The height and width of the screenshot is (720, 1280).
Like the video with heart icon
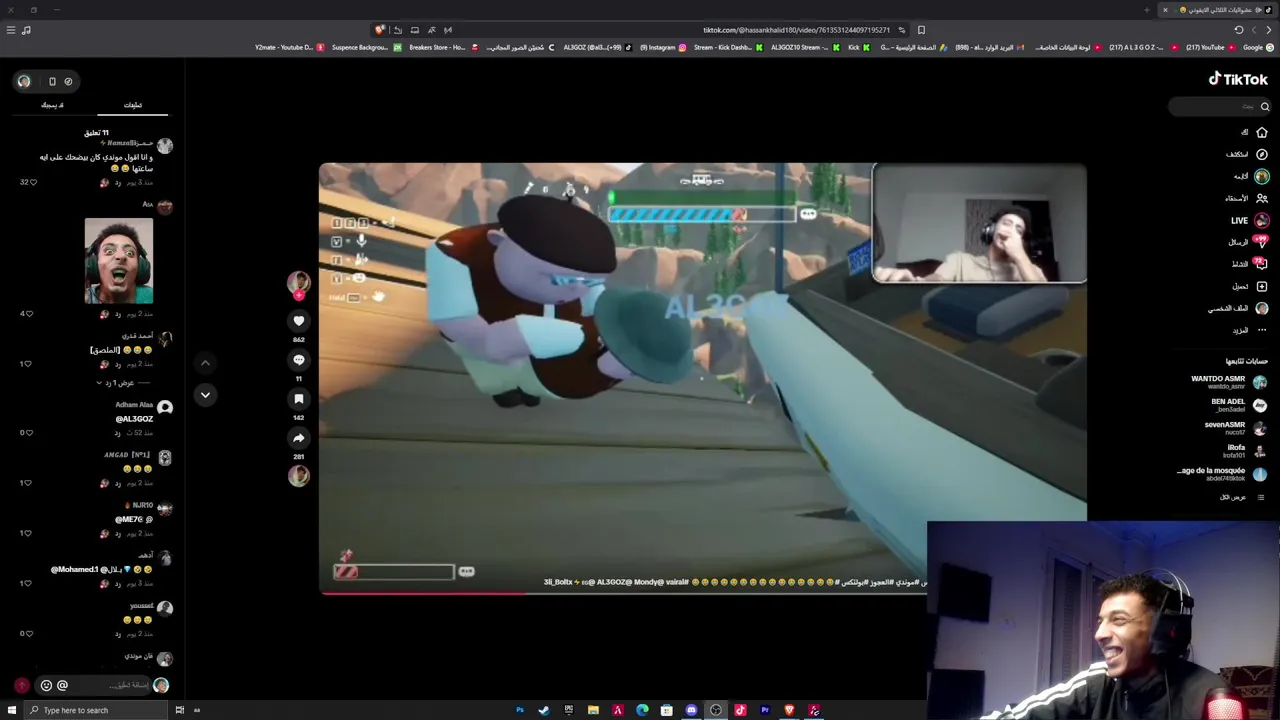[298, 320]
